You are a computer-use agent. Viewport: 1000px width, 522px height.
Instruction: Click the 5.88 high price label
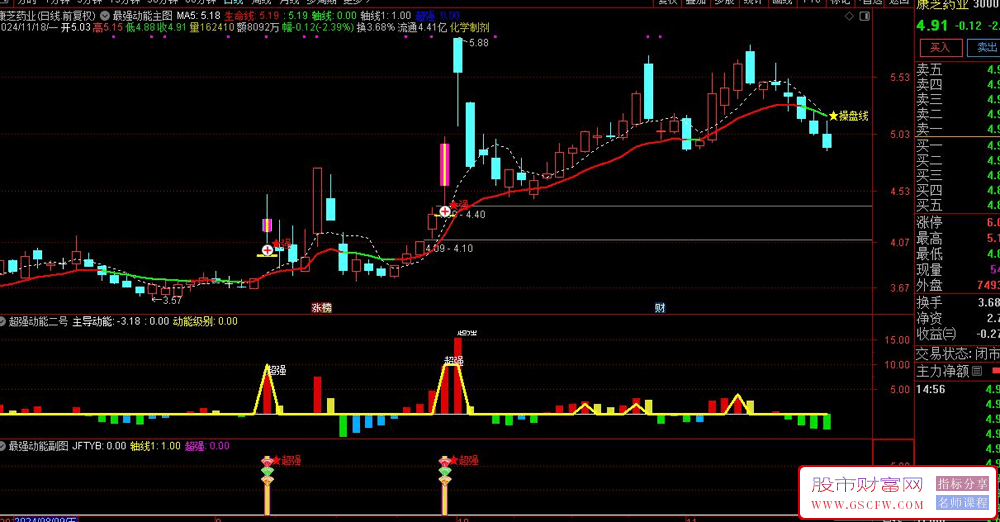coord(478,43)
